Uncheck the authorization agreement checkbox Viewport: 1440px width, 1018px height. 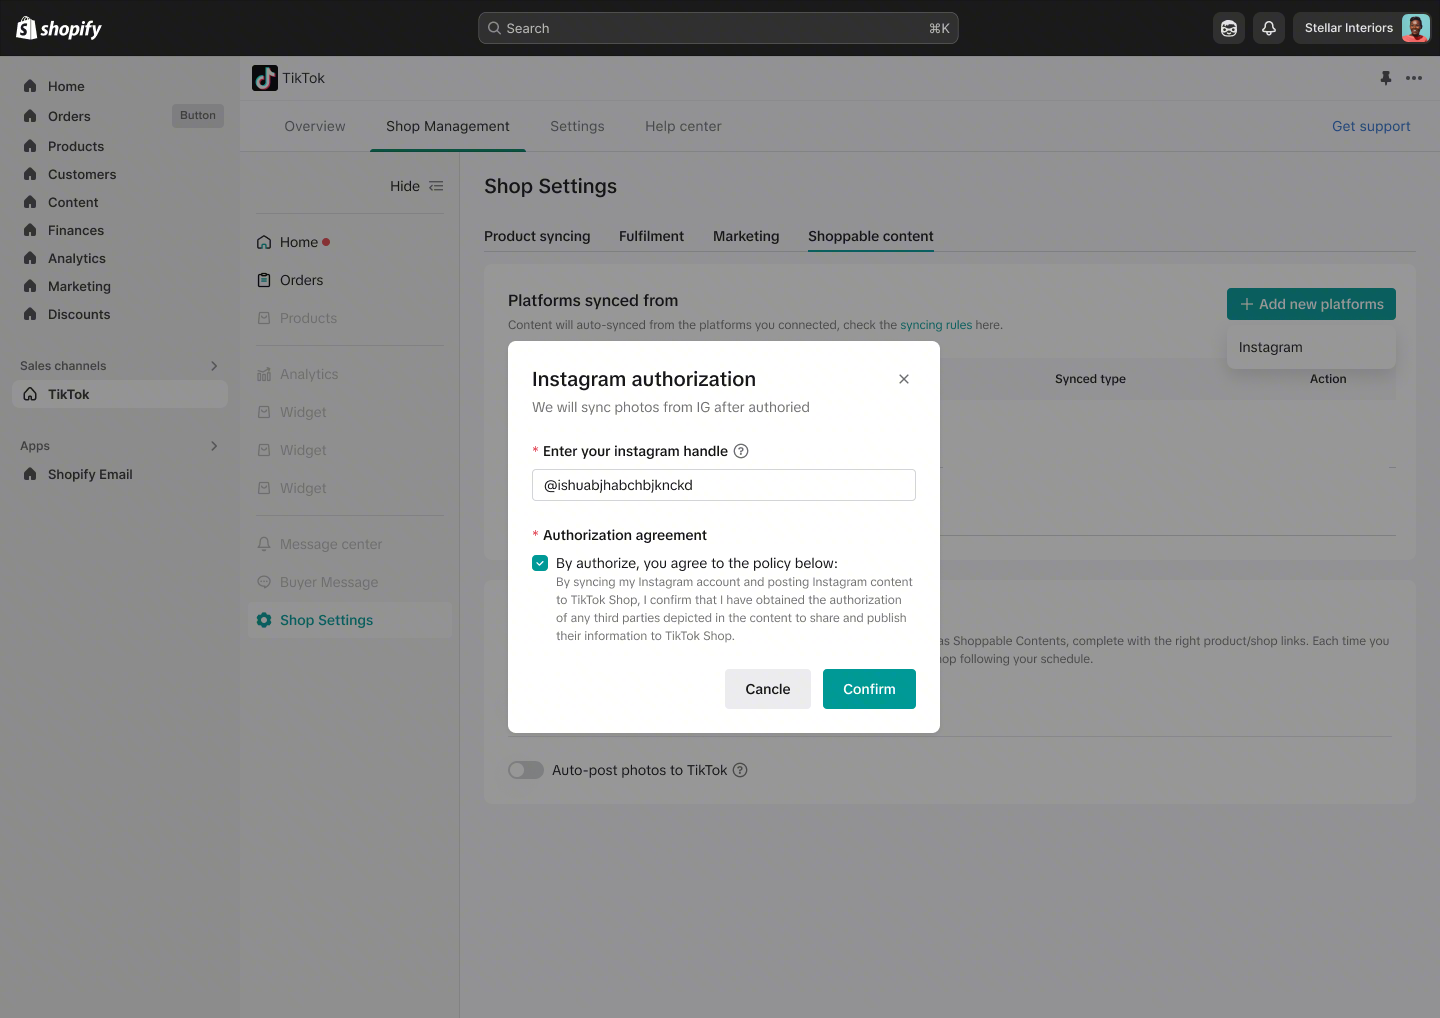(x=540, y=563)
